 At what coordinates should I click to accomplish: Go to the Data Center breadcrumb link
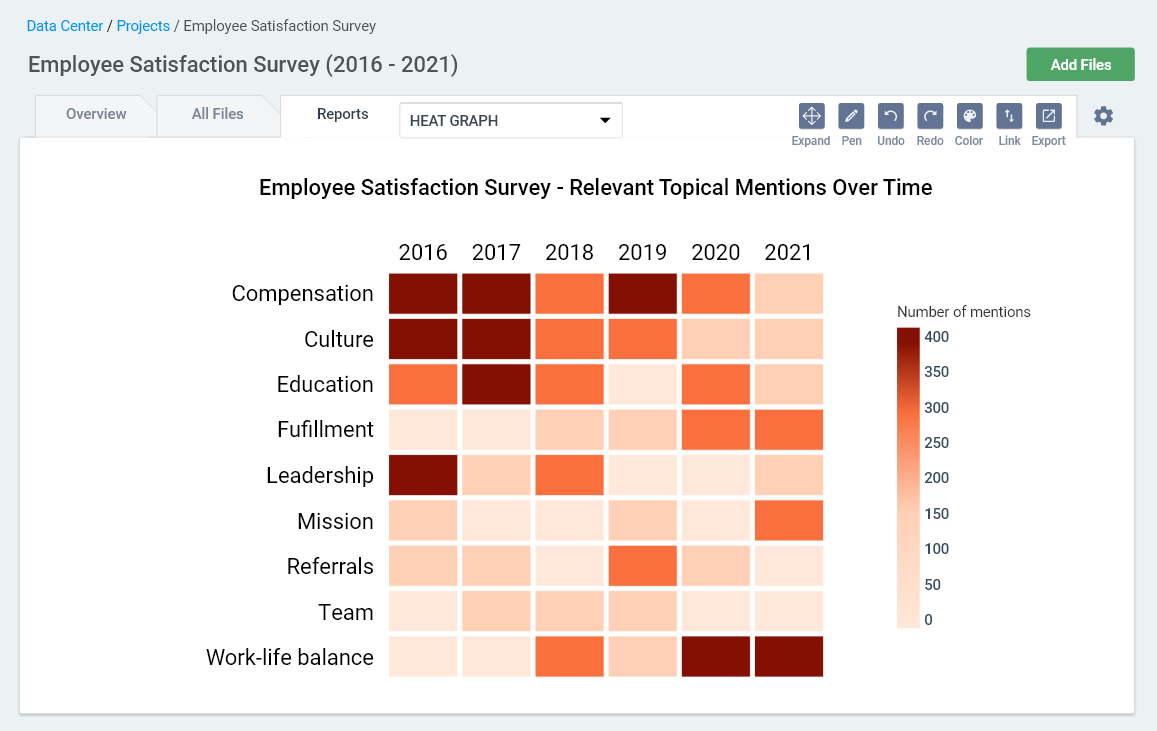click(65, 26)
